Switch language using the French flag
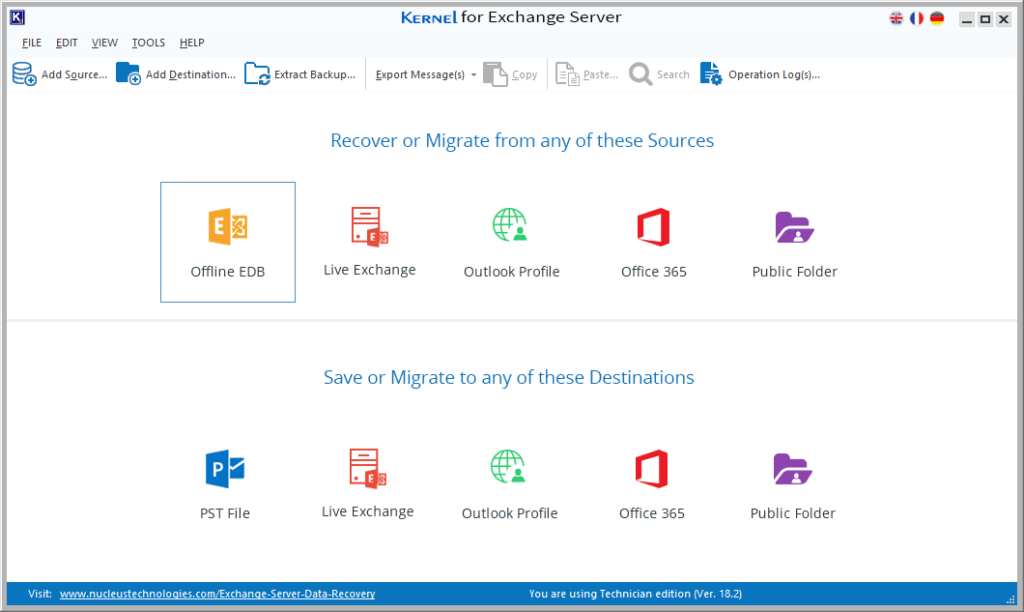This screenshot has width=1024, height=612. click(917, 18)
